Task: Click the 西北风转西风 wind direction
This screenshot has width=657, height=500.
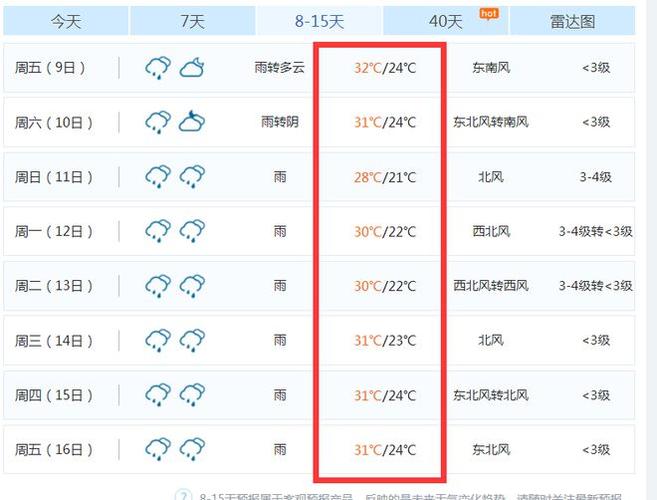Action: coord(491,286)
